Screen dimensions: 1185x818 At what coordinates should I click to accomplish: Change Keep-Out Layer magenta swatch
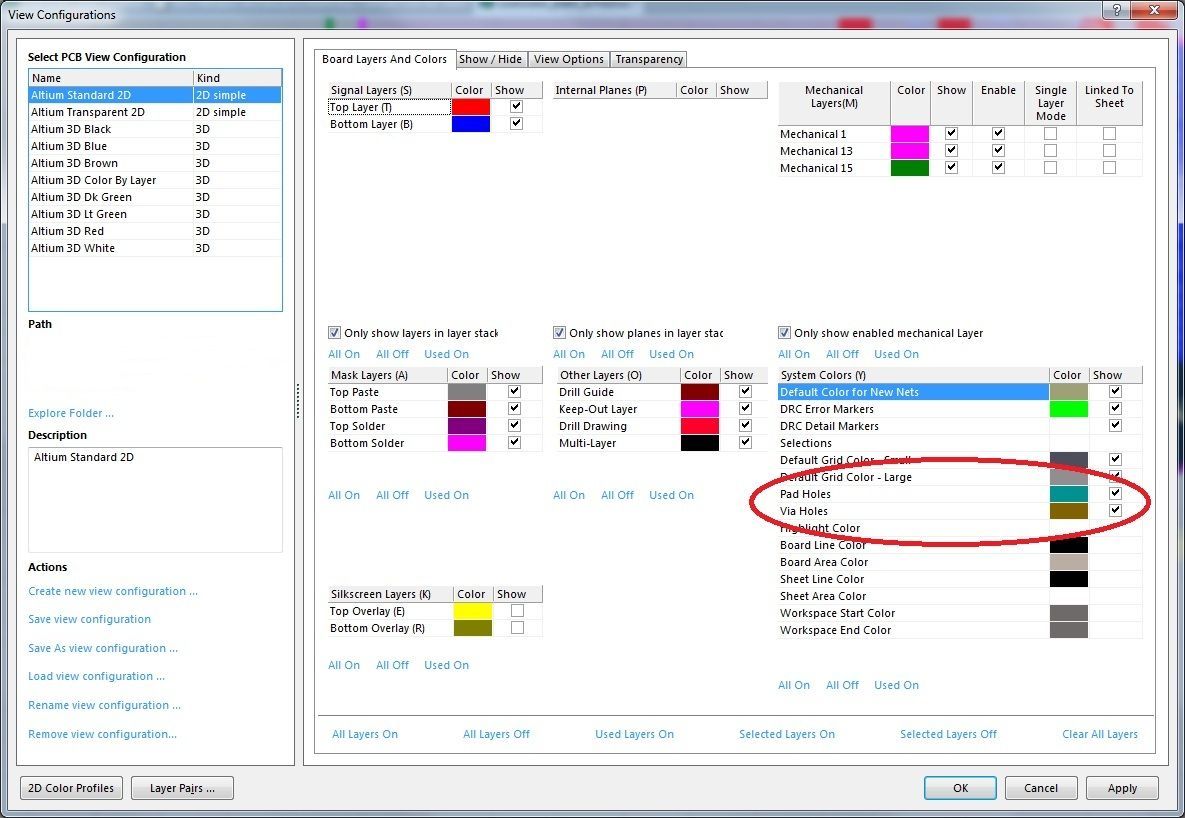(x=700, y=409)
